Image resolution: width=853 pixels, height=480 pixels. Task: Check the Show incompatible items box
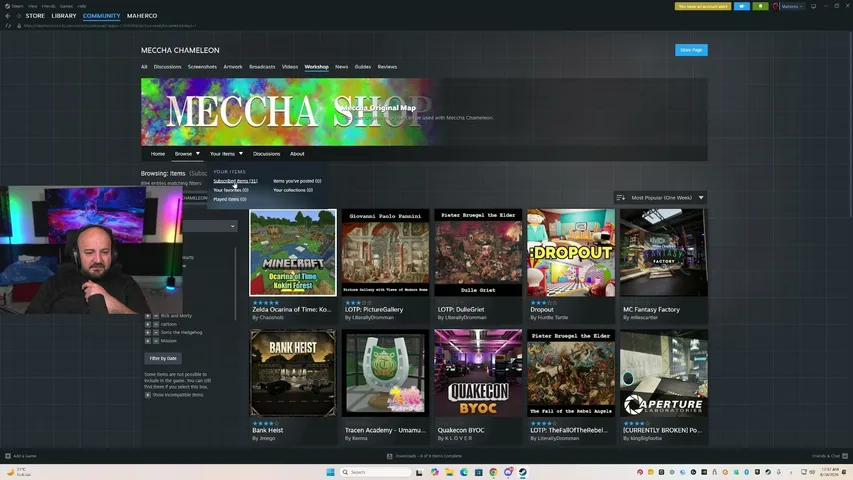(147, 395)
